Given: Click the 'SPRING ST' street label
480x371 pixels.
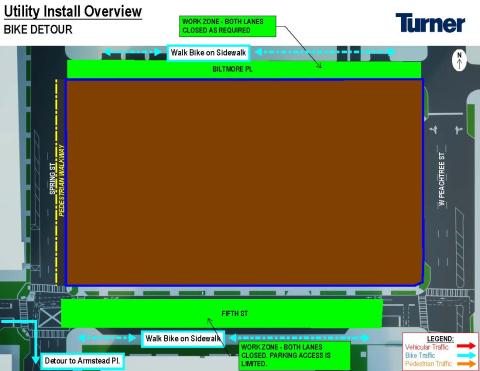Looking at the screenshot, I should tap(53, 179).
